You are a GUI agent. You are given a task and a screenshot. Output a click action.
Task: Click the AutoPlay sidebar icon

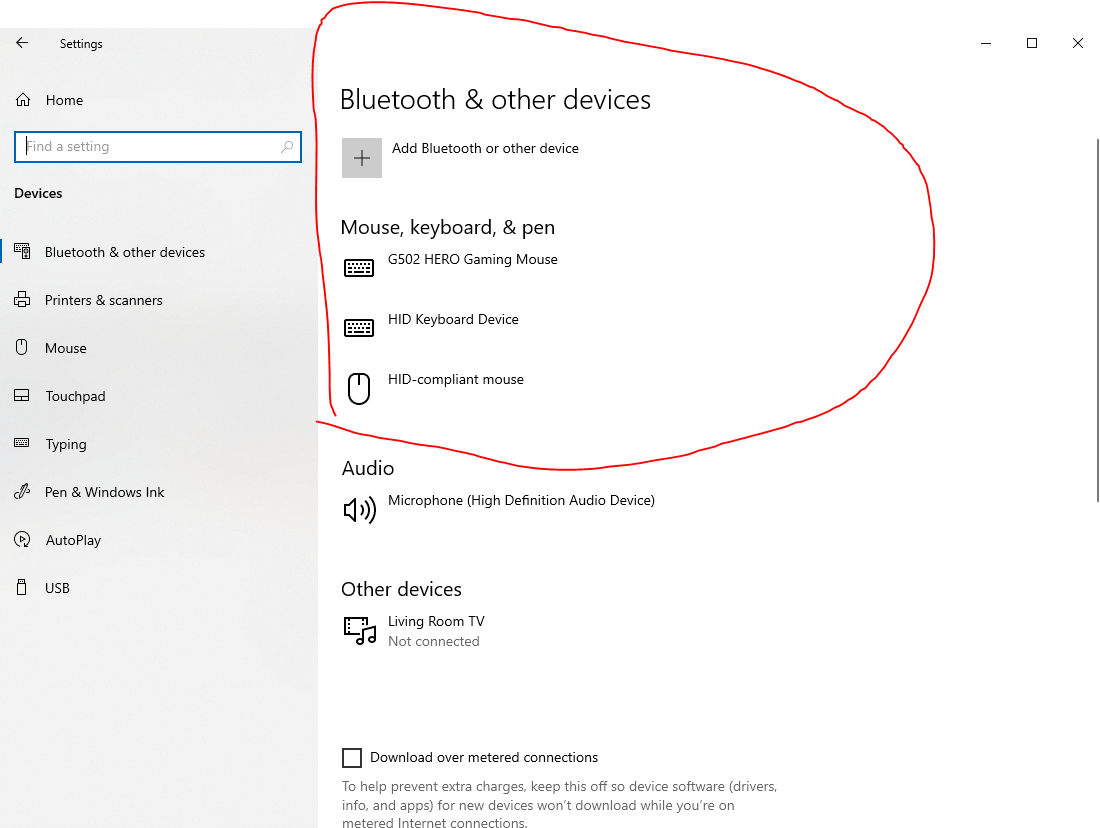pos(22,540)
